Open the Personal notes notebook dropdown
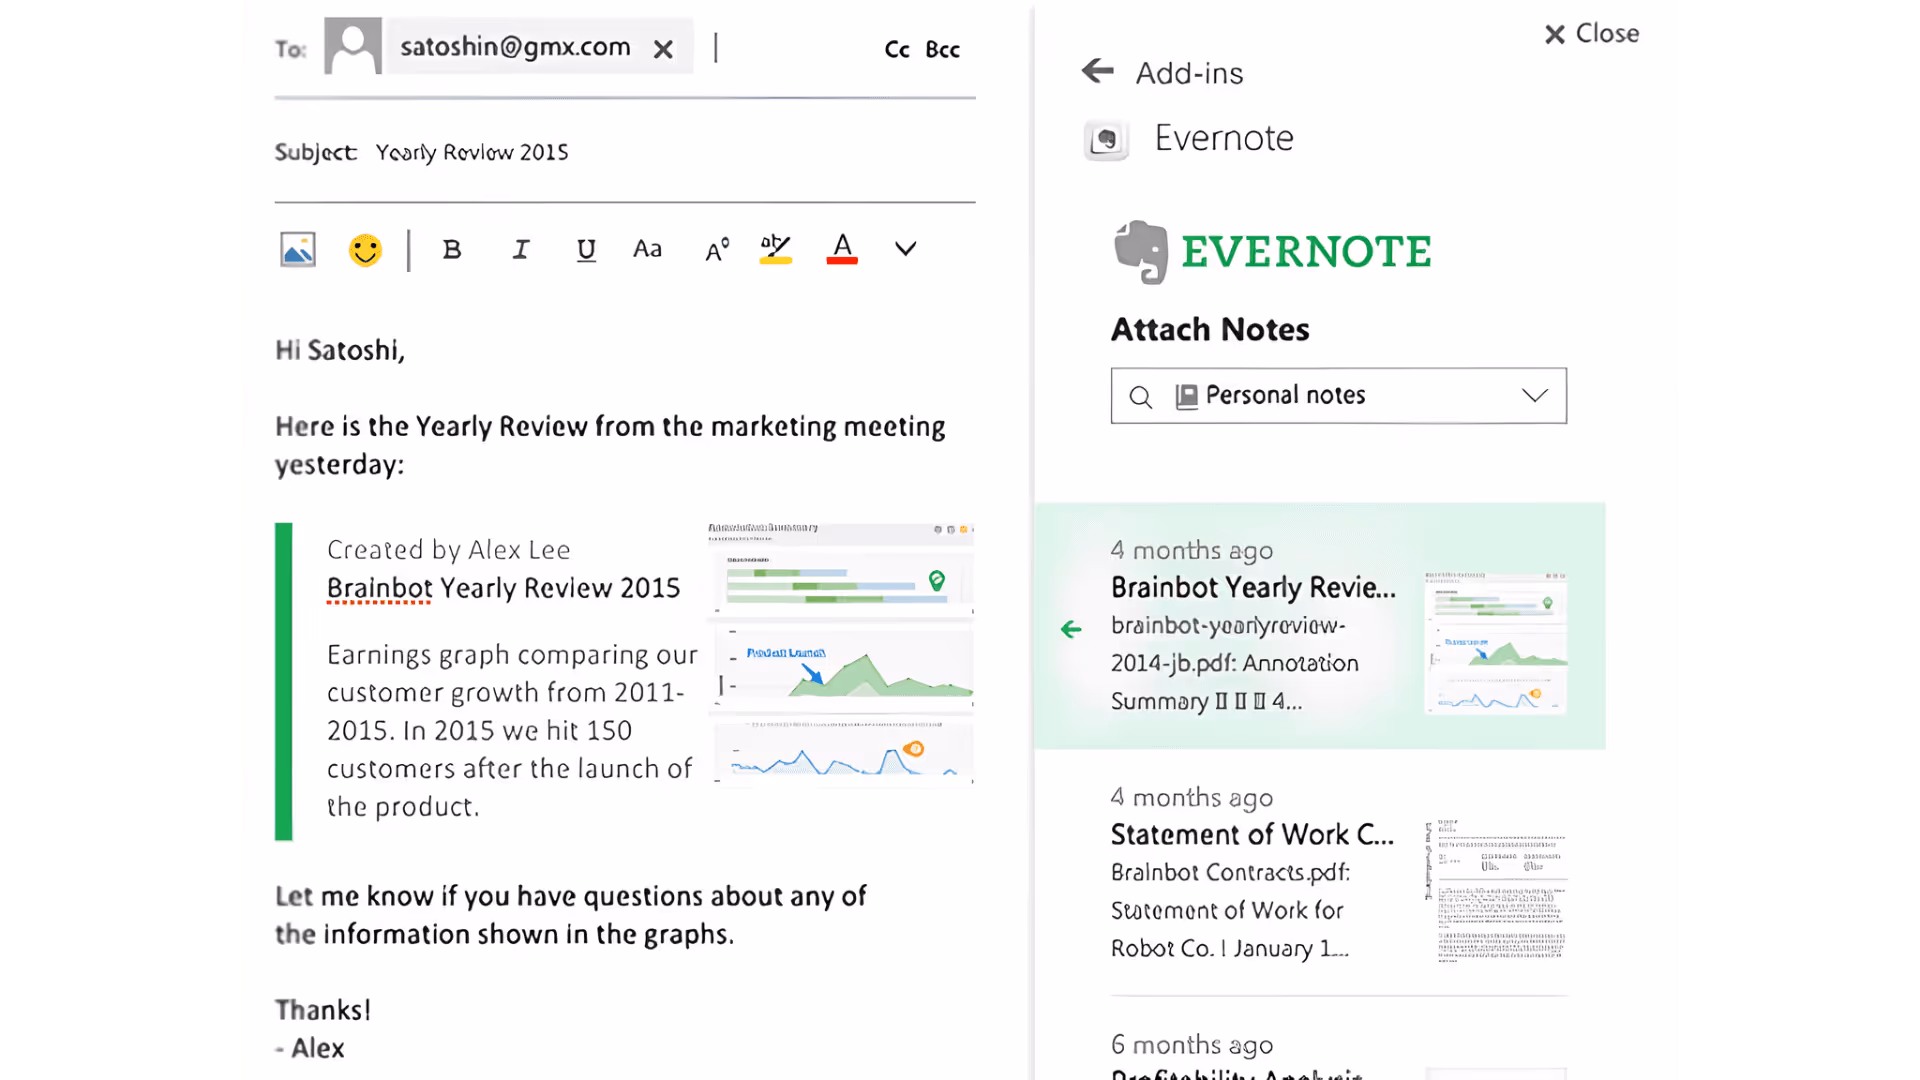This screenshot has height=1080, width=1920. coord(1535,396)
